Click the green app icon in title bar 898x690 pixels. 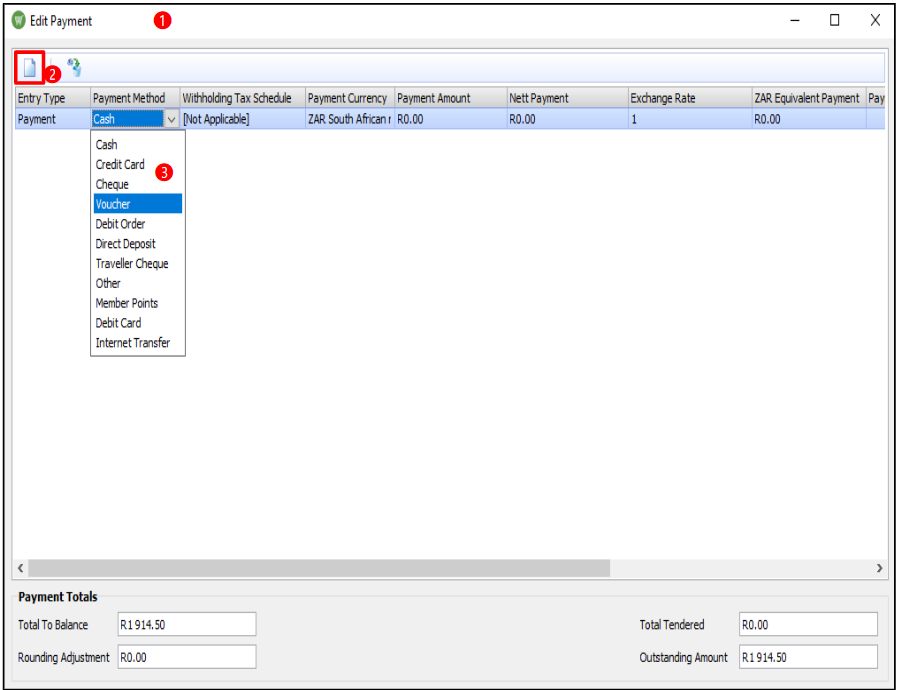(x=19, y=21)
